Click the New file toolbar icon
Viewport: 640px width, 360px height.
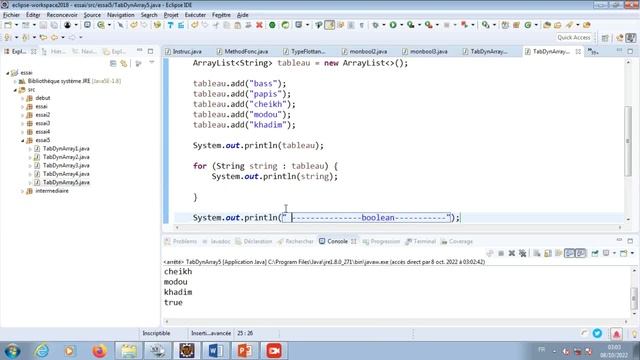[x=8, y=25]
